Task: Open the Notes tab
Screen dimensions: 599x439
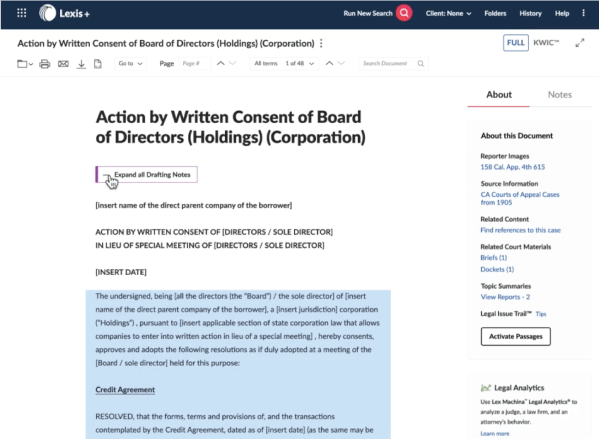Action: click(x=560, y=95)
